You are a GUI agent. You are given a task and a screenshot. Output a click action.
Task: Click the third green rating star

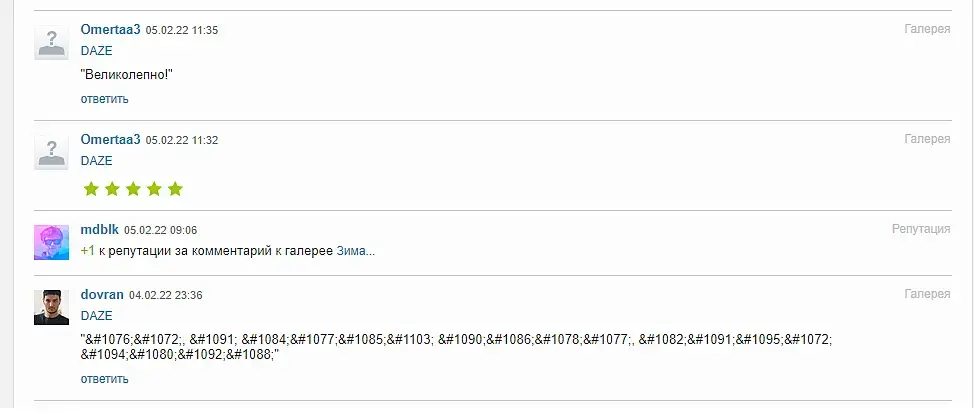coord(133,189)
